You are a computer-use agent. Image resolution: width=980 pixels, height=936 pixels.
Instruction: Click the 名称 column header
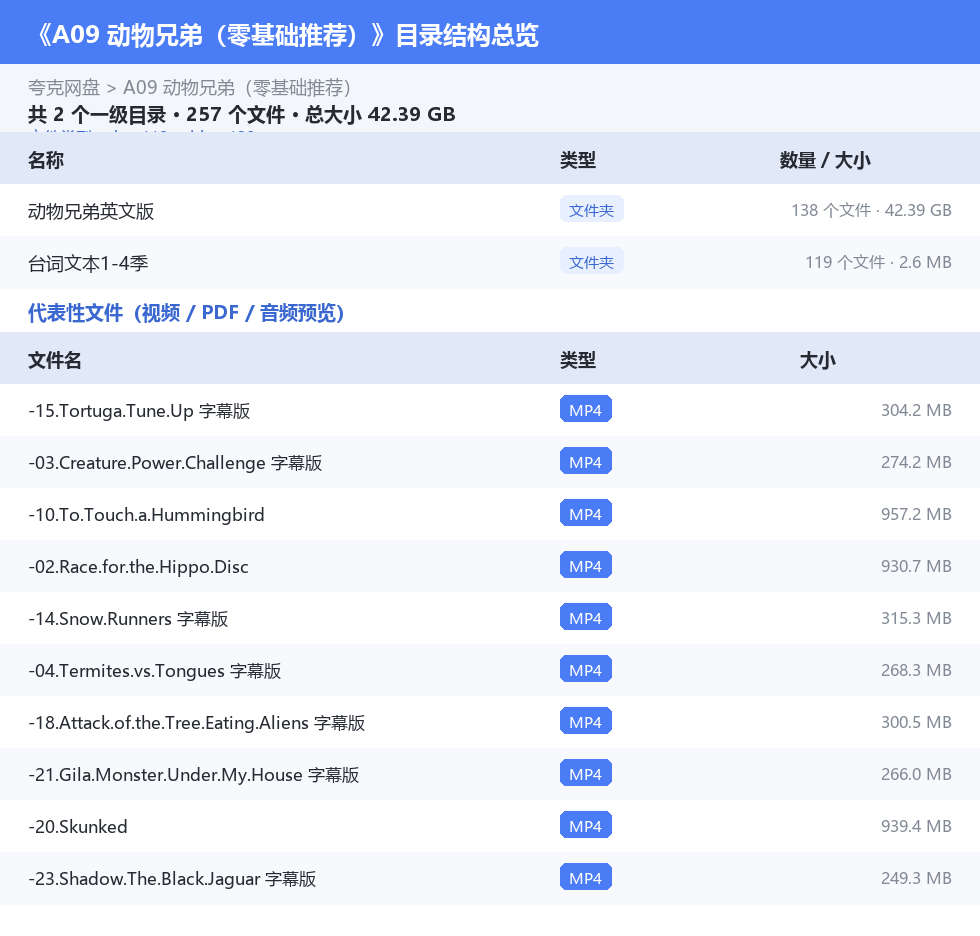[x=46, y=160]
